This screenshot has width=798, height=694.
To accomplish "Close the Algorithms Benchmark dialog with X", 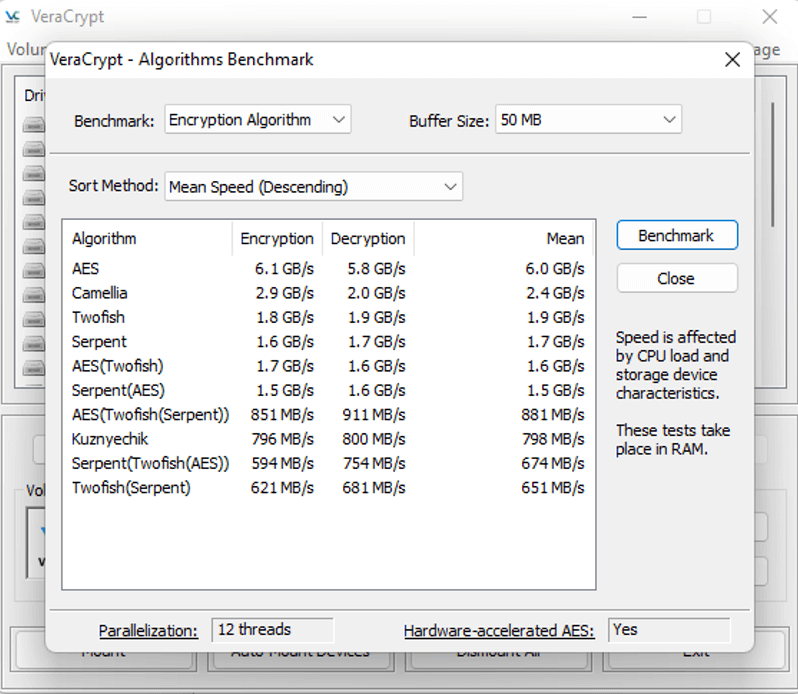I will 732,60.
